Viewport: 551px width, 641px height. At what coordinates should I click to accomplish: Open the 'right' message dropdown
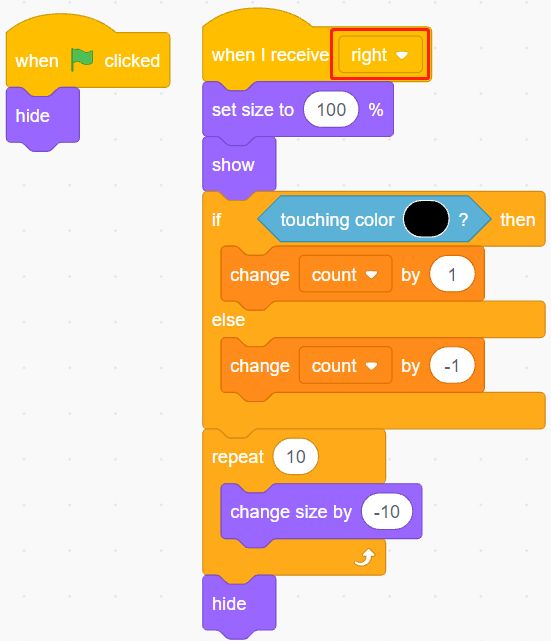pos(380,55)
